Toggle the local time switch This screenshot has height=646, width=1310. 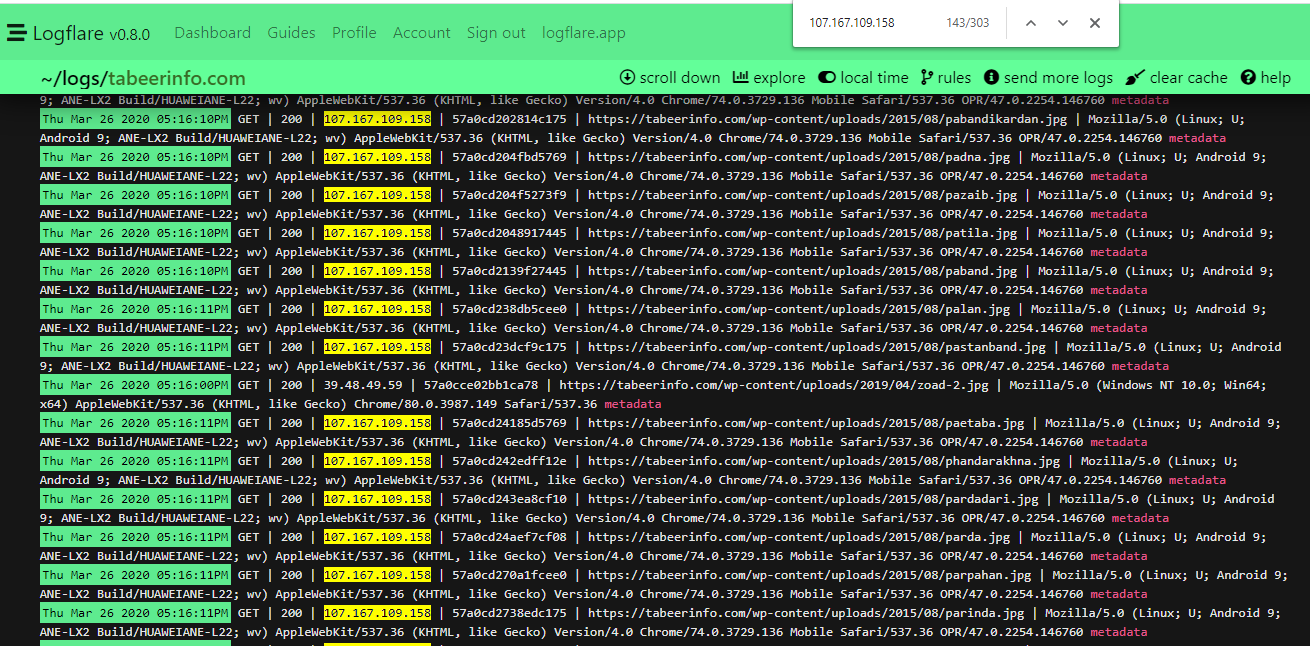(x=826, y=77)
